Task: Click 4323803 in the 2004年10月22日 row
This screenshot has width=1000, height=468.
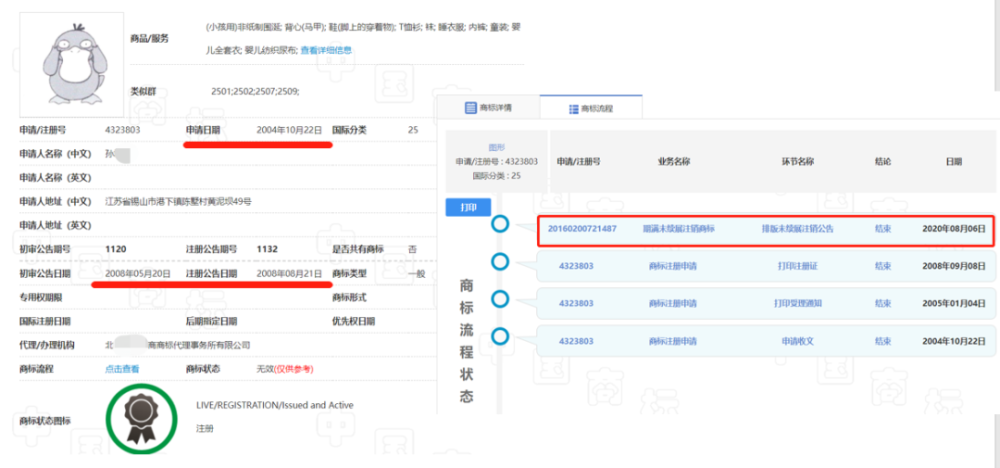Action: tap(576, 341)
